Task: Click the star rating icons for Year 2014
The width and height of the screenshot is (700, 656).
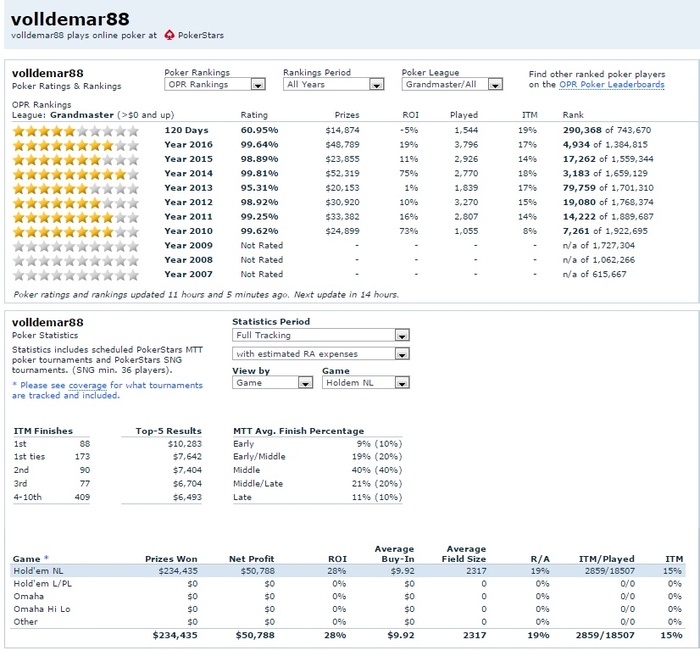Action: pyautogui.click(x=75, y=174)
